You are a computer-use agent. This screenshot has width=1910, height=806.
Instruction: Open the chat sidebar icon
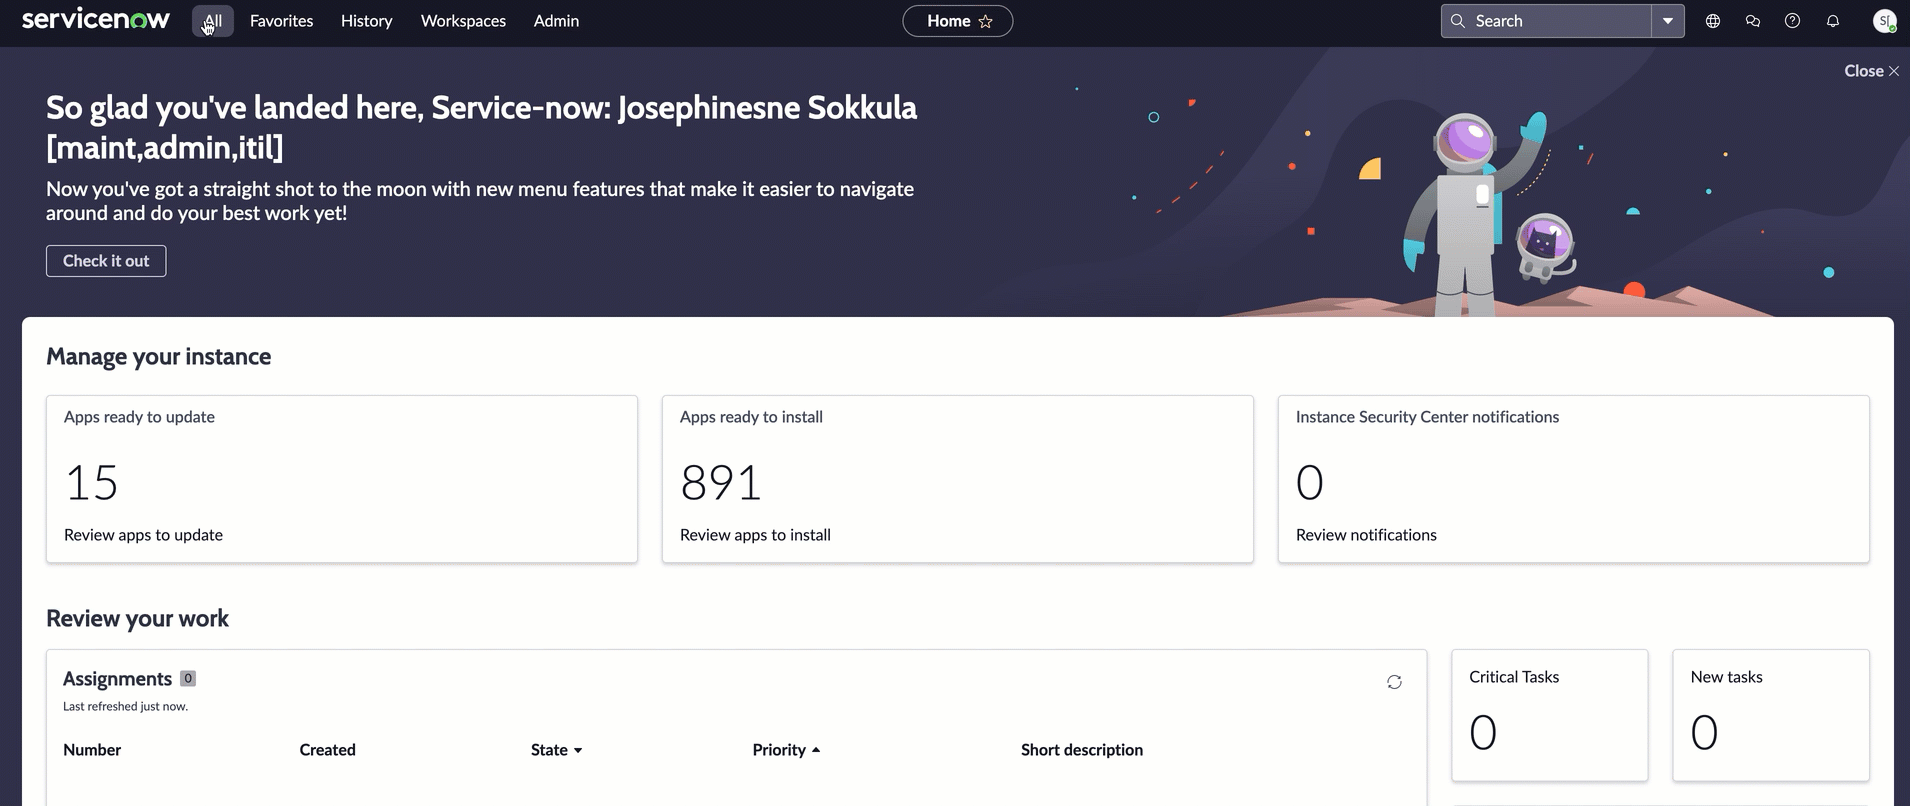pos(1753,21)
